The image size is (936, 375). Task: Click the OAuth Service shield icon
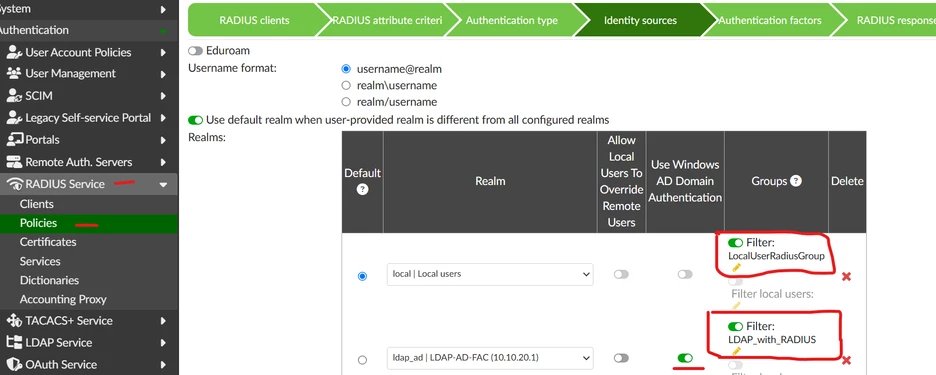(x=14, y=364)
